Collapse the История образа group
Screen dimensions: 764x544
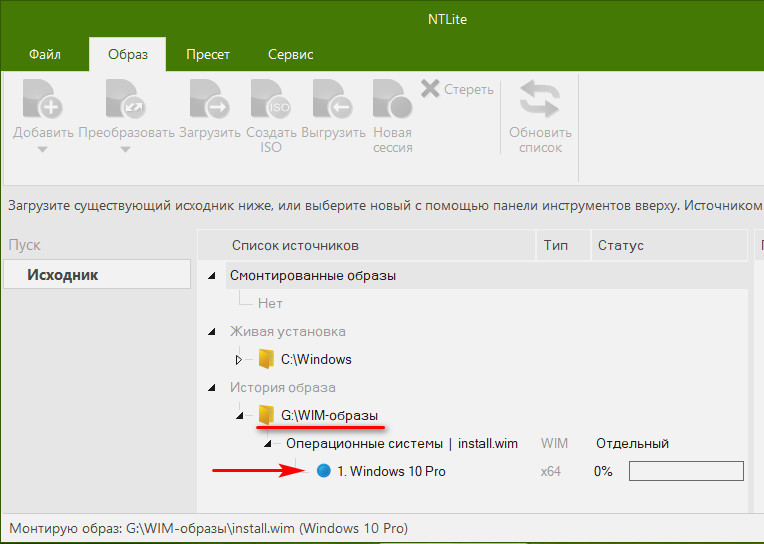tap(212, 388)
